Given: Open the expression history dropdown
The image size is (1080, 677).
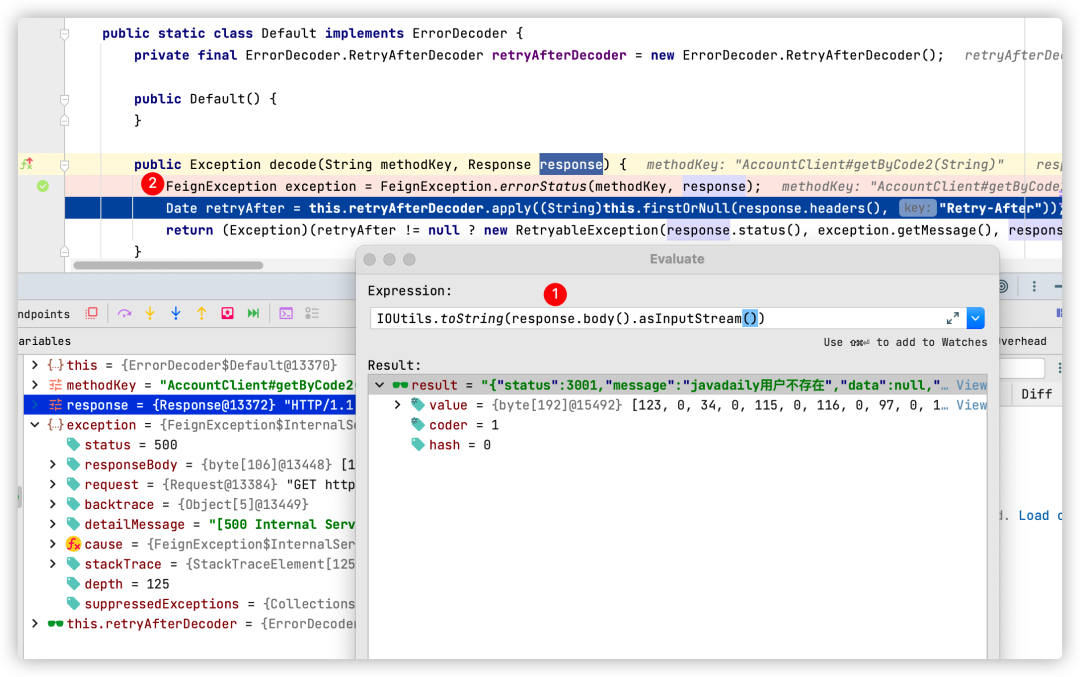Looking at the screenshot, I should coord(975,318).
